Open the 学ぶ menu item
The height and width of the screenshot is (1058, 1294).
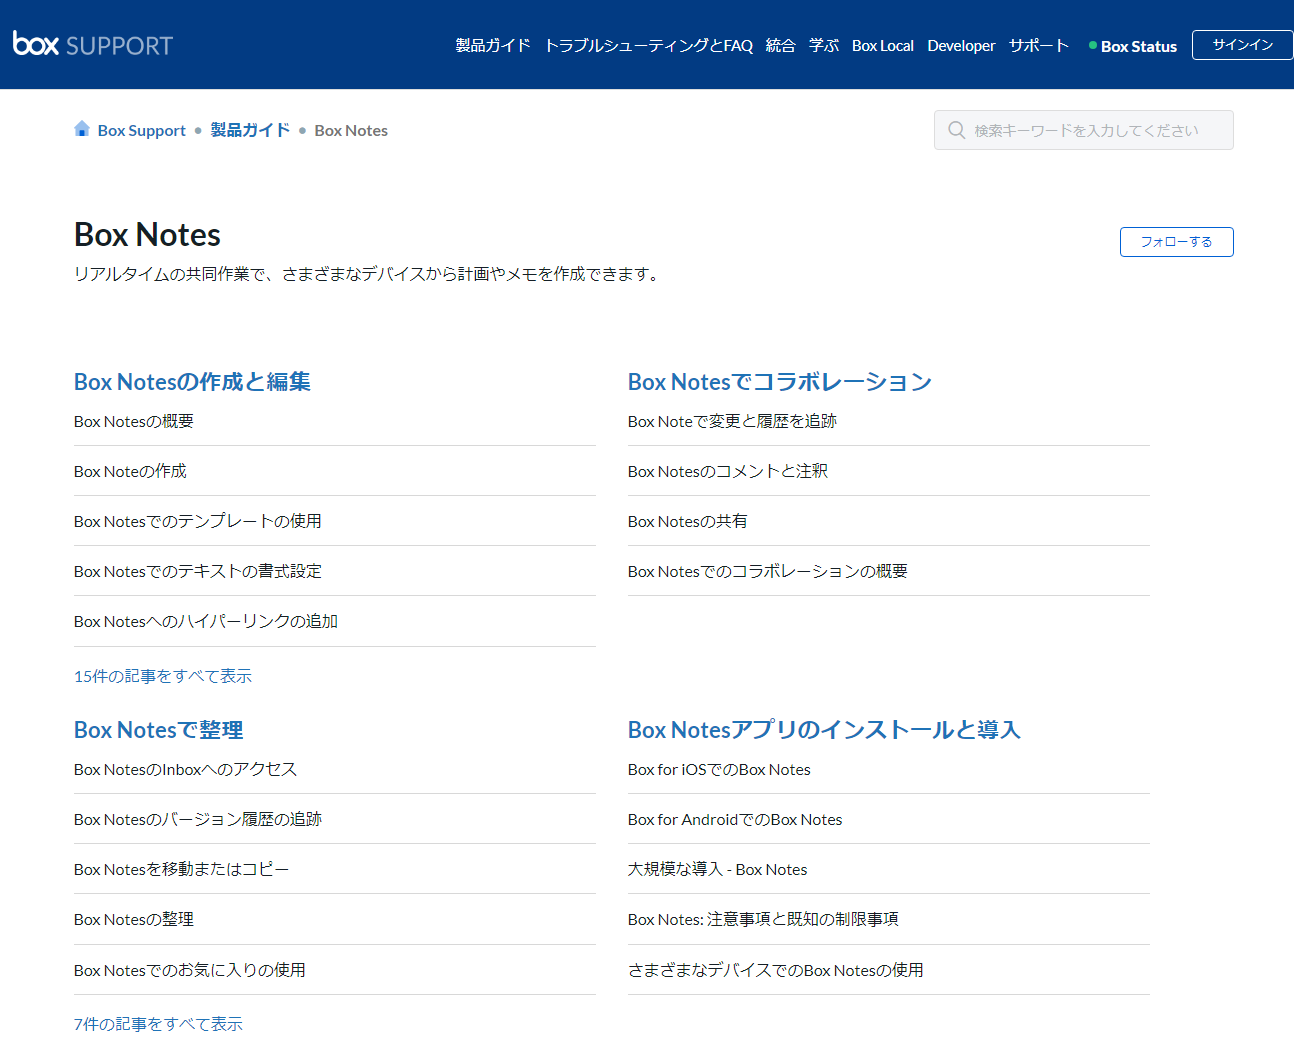[824, 45]
